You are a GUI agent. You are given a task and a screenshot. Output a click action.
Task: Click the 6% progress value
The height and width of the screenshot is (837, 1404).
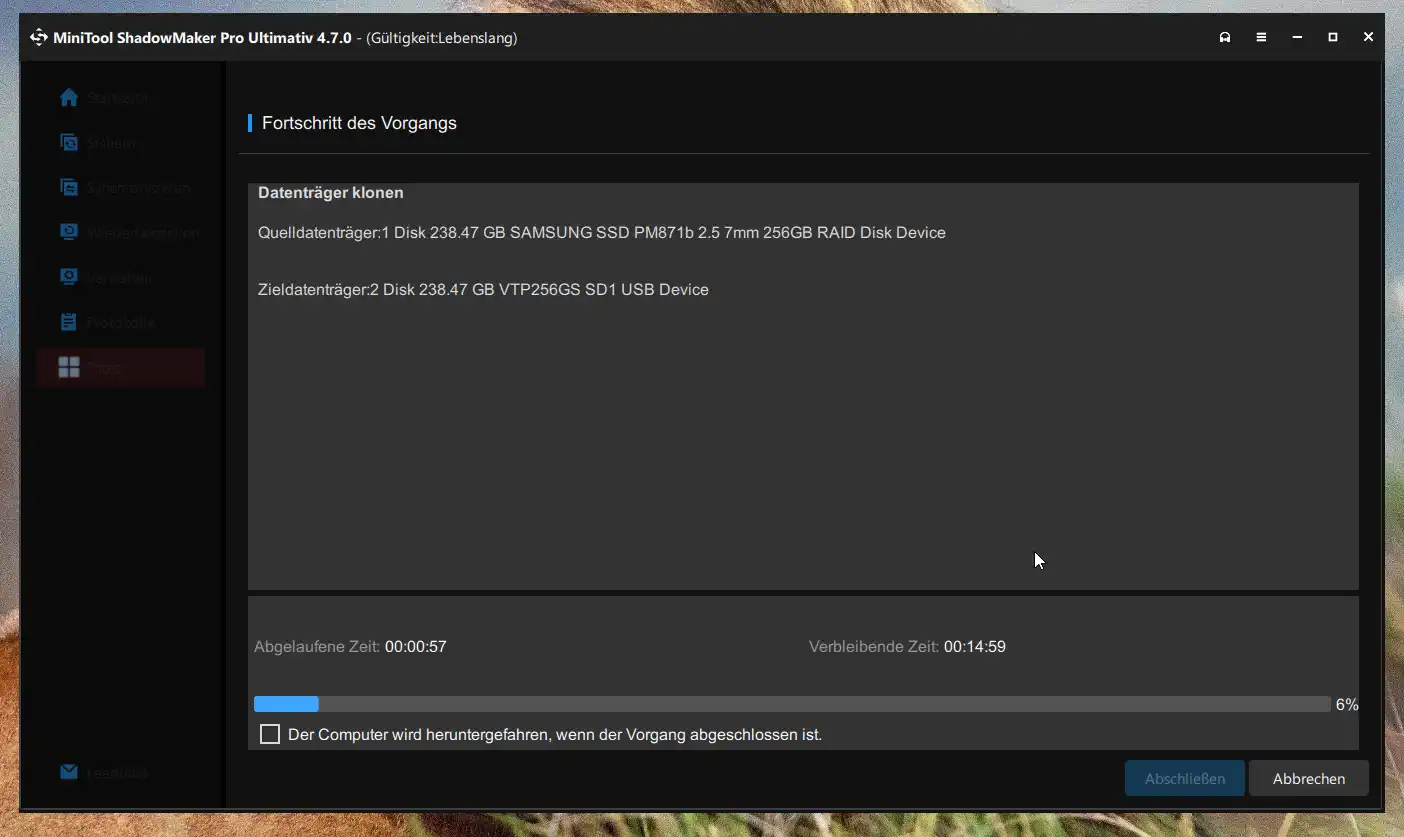pyautogui.click(x=1347, y=705)
